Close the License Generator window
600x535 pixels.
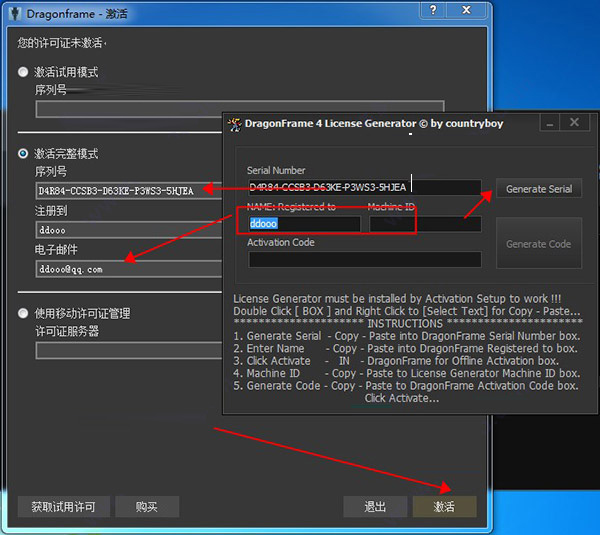574,123
